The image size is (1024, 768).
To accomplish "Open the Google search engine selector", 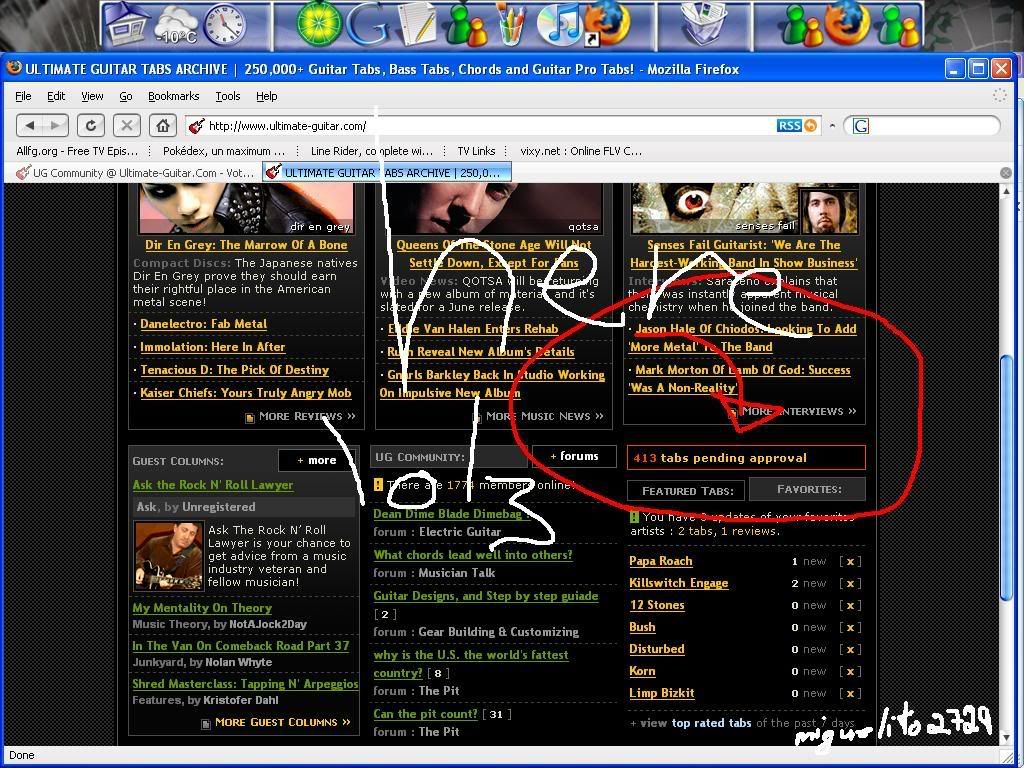I will pyautogui.click(x=861, y=126).
